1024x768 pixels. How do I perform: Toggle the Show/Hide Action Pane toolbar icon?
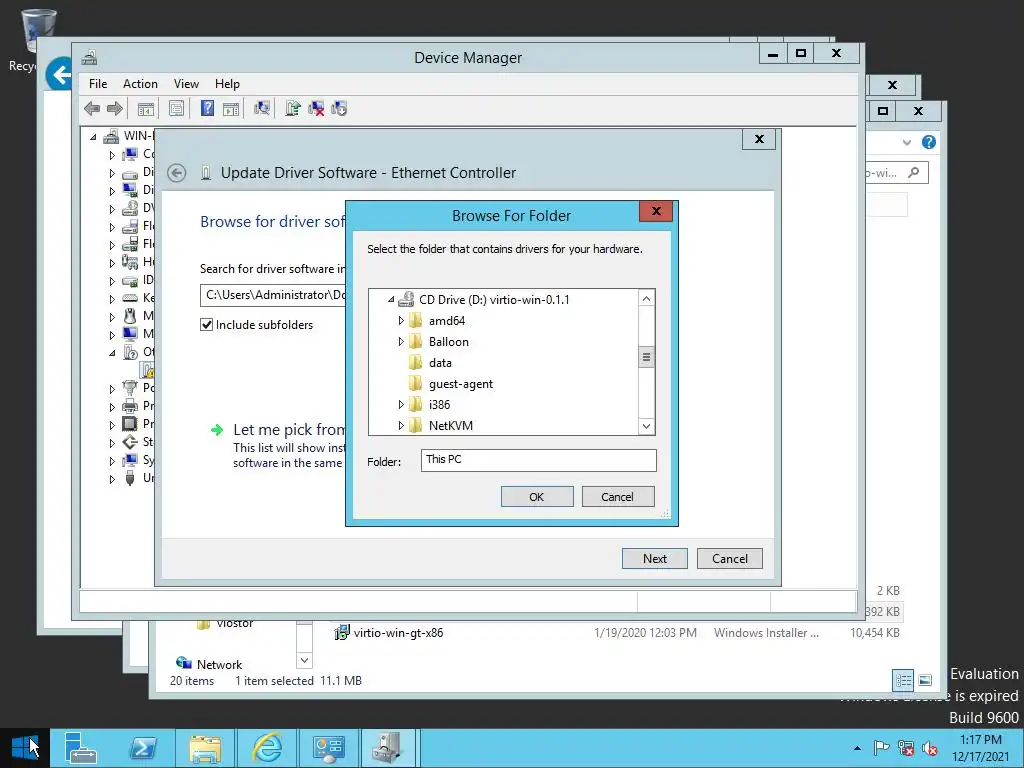231,108
